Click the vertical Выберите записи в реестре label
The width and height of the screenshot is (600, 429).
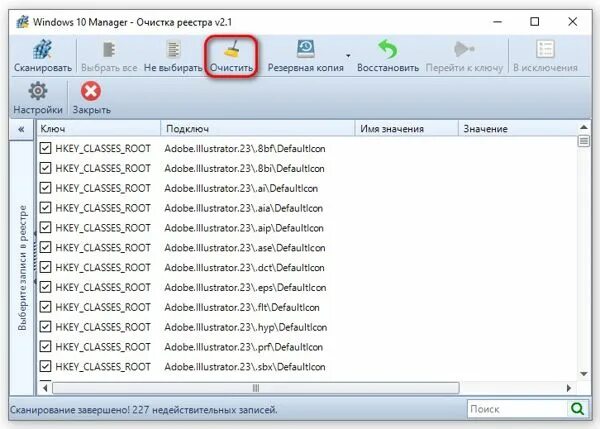[x=23, y=268]
